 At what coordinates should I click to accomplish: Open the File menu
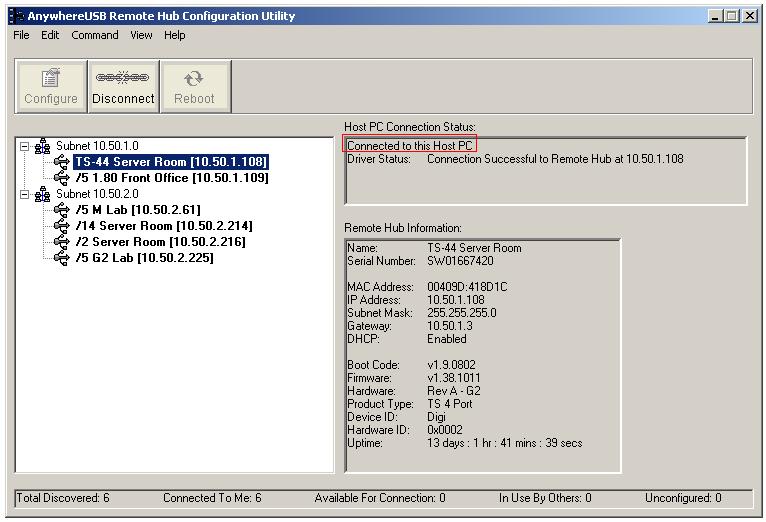[21, 35]
